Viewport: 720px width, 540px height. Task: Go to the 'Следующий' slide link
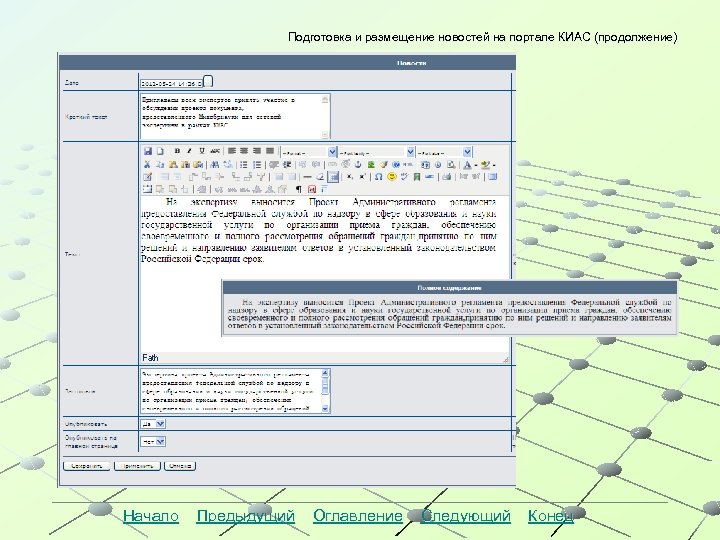[x=465, y=516]
